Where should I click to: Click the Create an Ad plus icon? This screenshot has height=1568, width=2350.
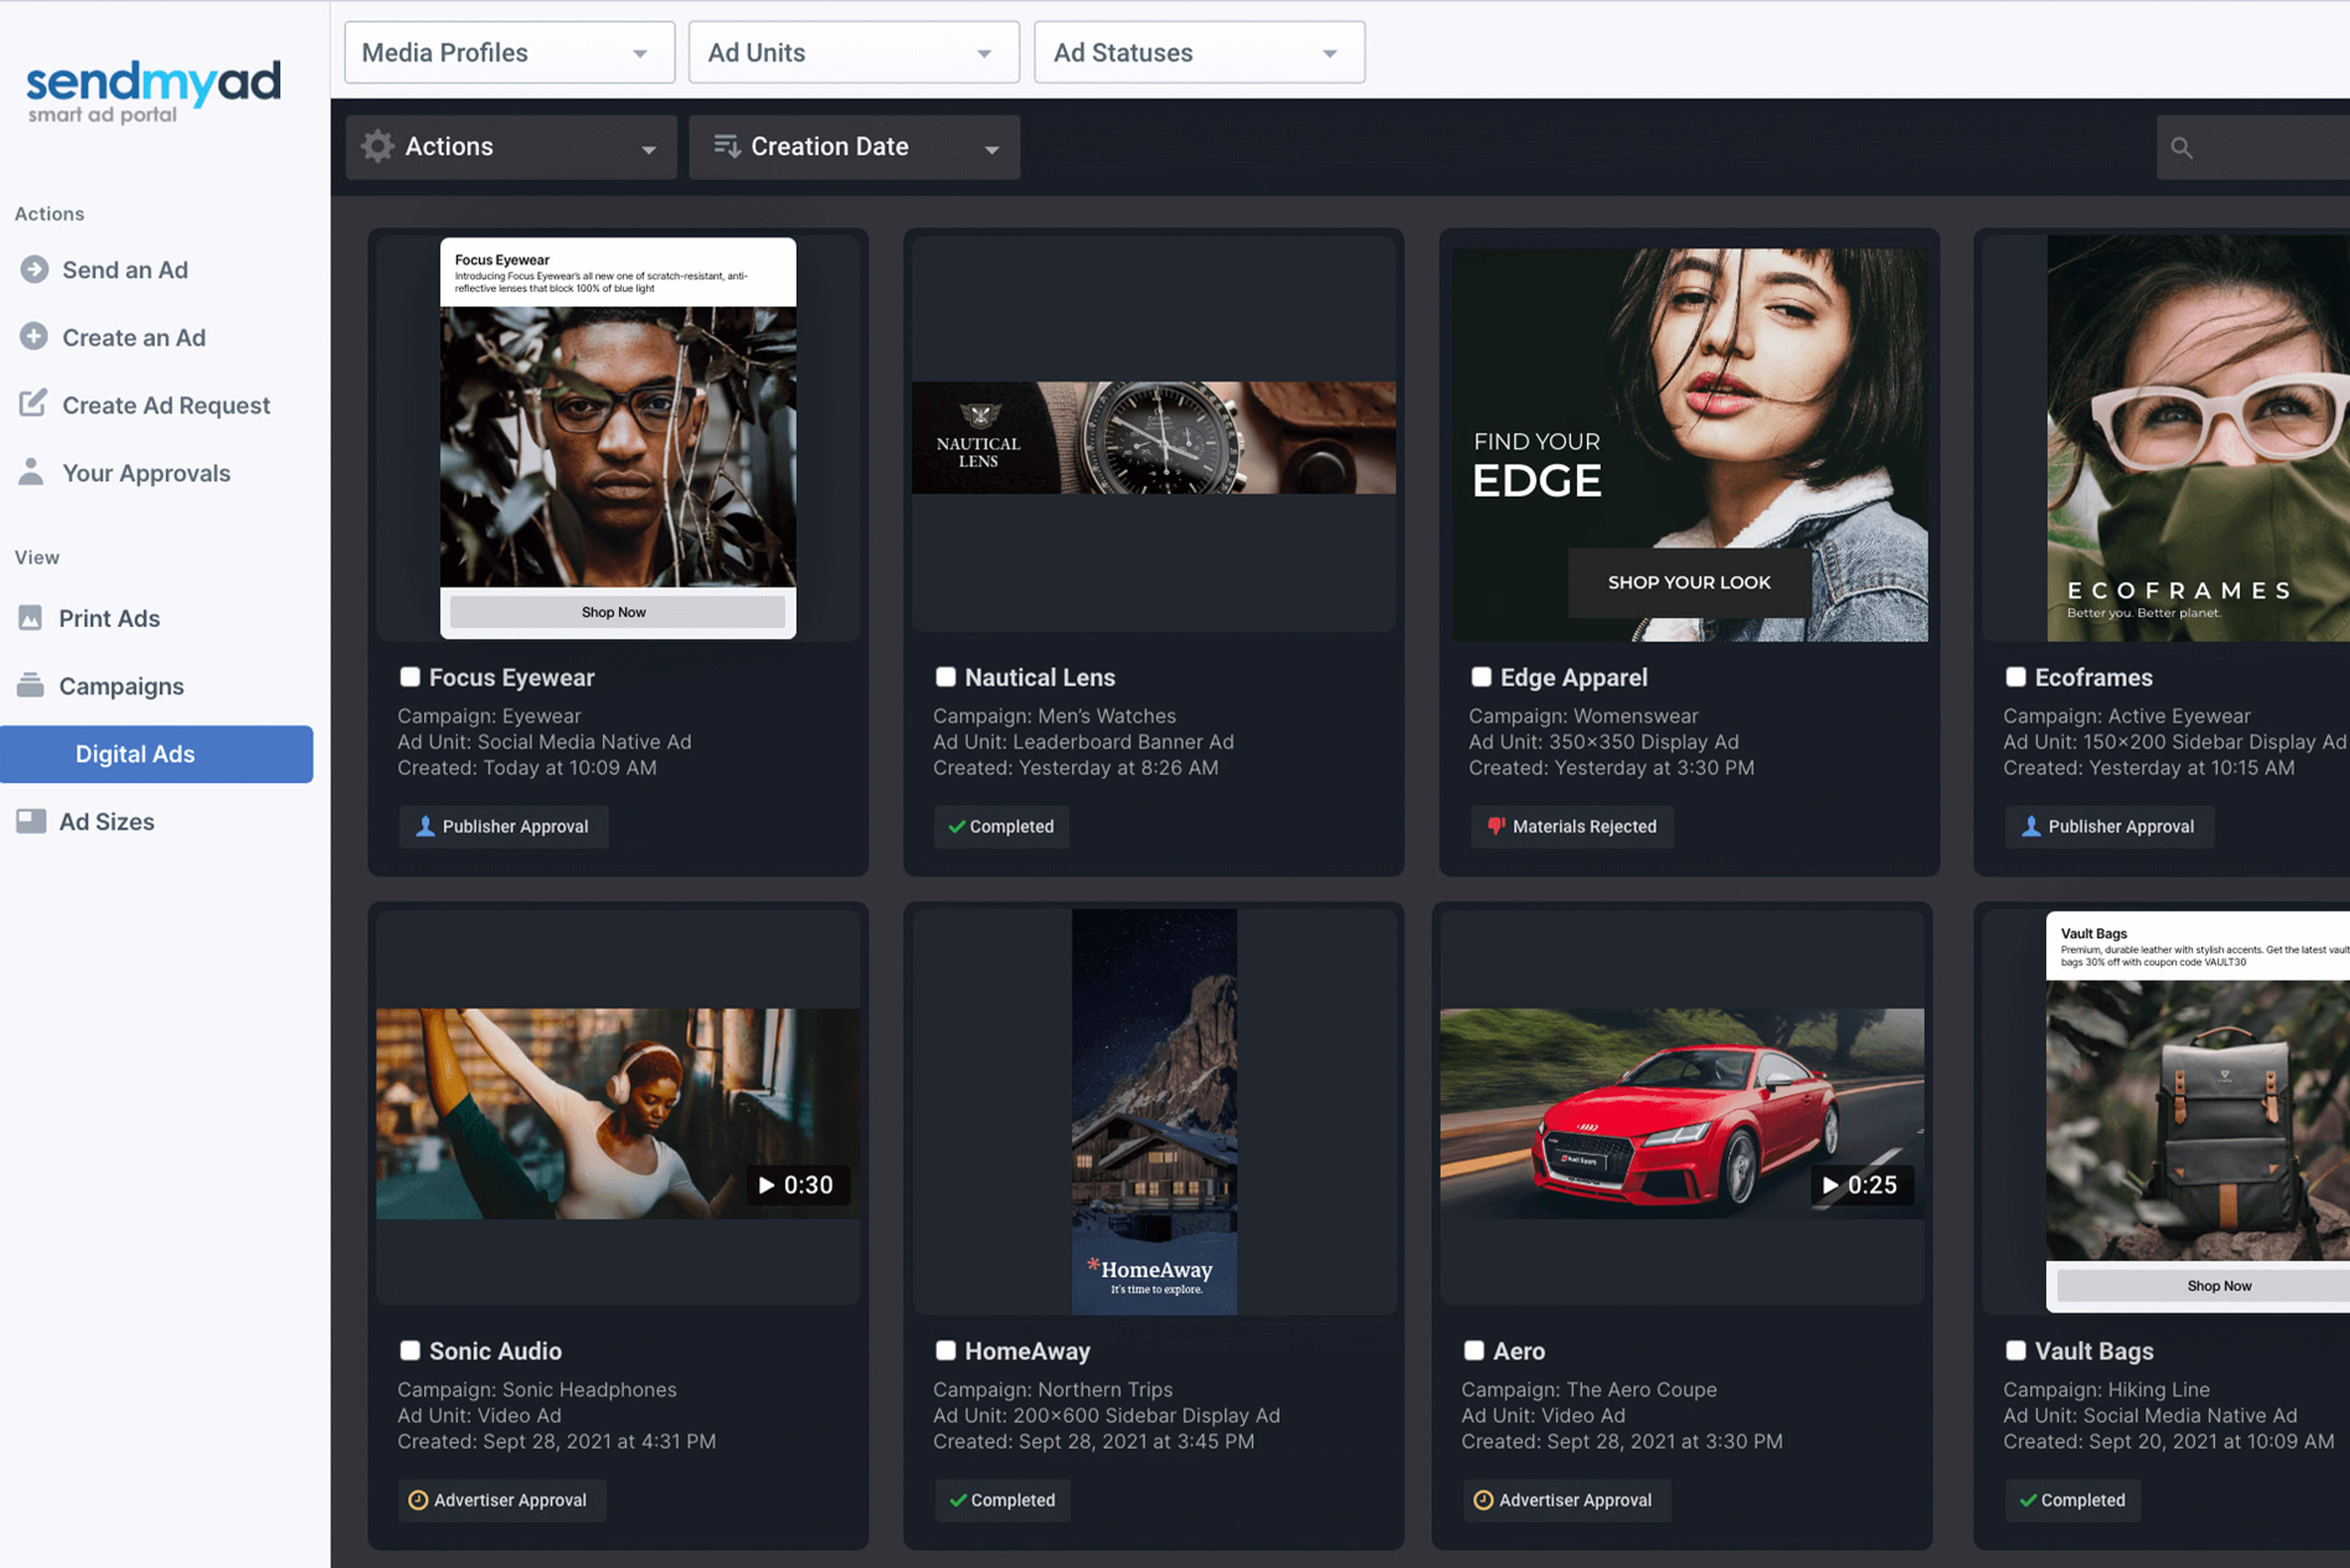click(34, 337)
